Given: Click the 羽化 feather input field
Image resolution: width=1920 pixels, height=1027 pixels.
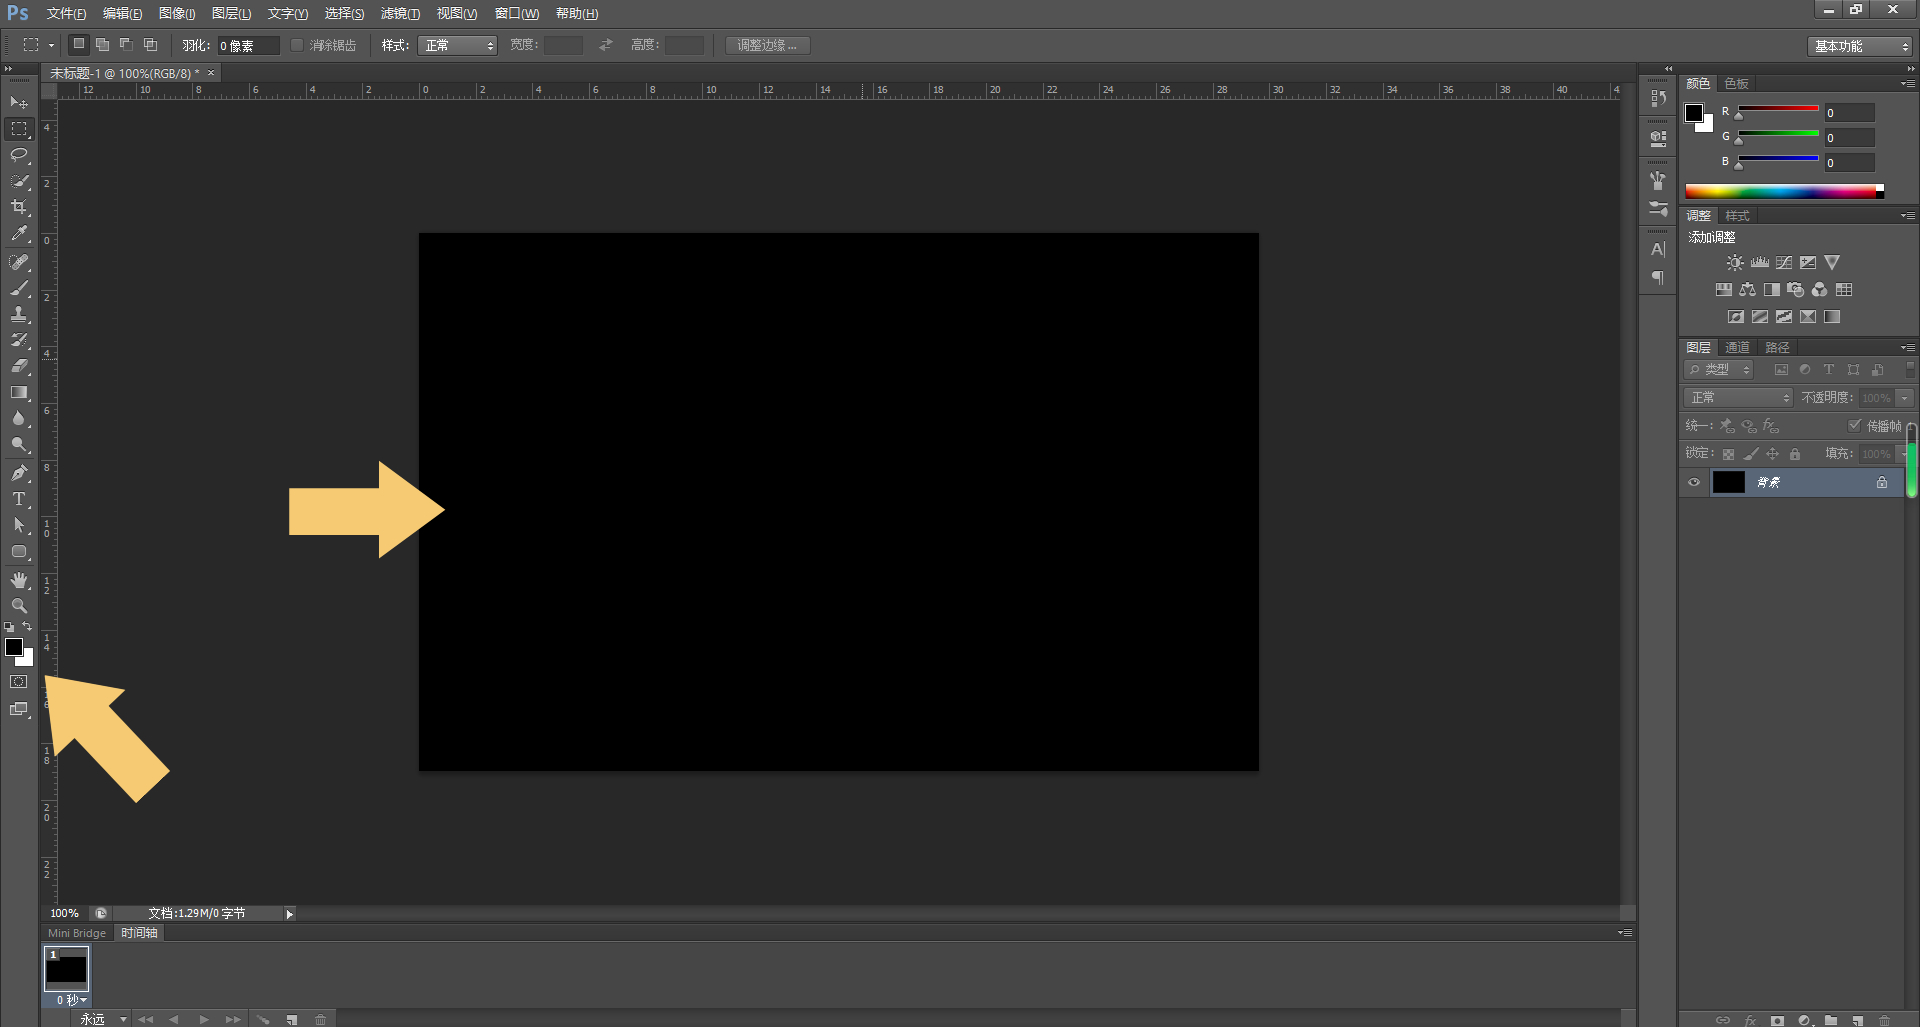Looking at the screenshot, I should [x=248, y=46].
